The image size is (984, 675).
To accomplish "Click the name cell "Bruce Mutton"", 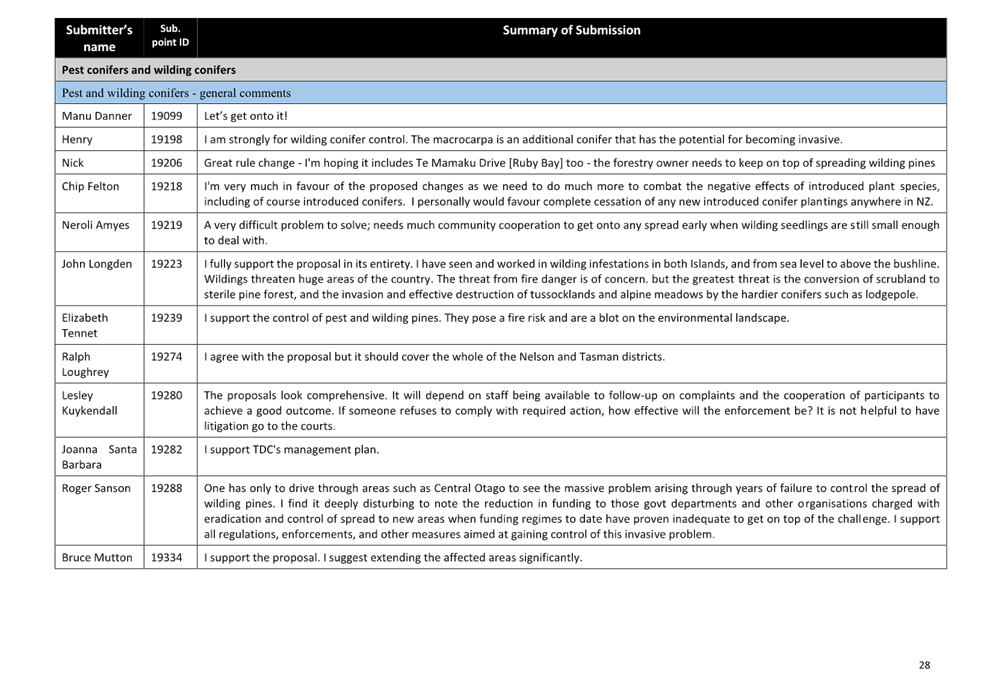I will click(97, 558).
